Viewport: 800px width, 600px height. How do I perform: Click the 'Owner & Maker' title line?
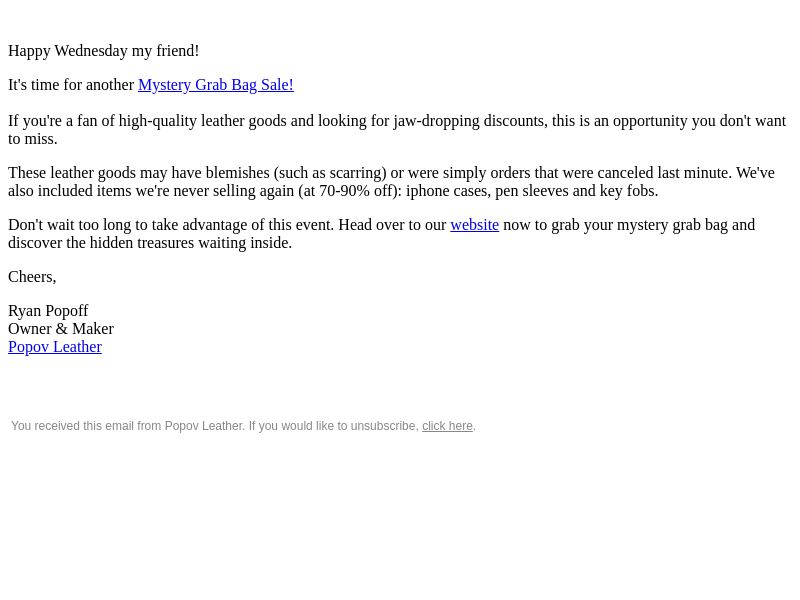click(x=61, y=329)
